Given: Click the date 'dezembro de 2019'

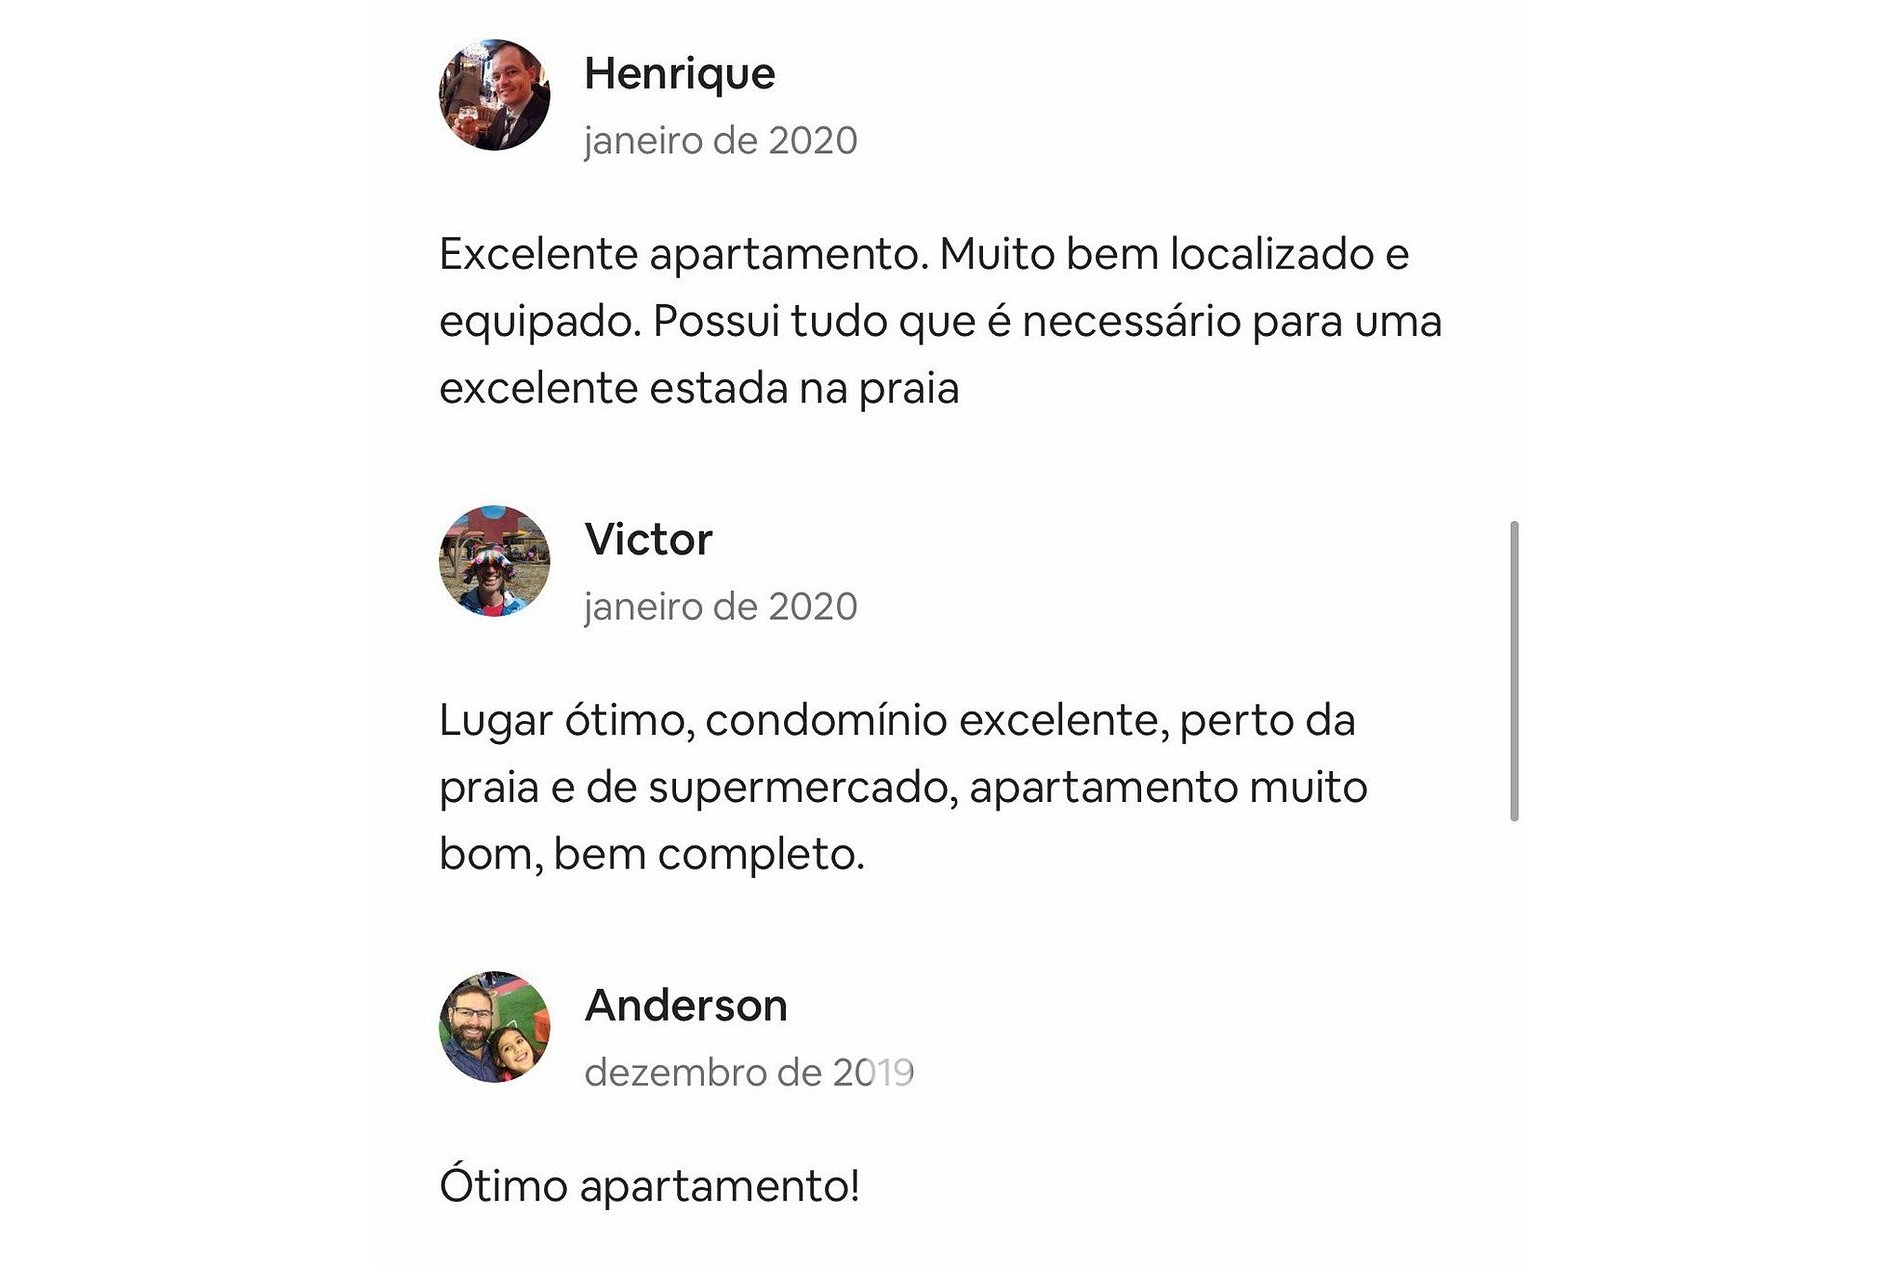Looking at the screenshot, I should pyautogui.click(x=748, y=1073).
